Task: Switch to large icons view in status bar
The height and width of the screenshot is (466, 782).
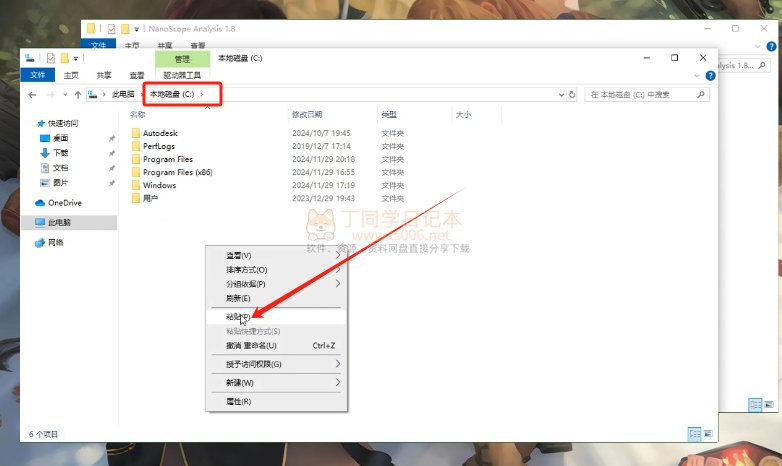Action: [708, 434]
